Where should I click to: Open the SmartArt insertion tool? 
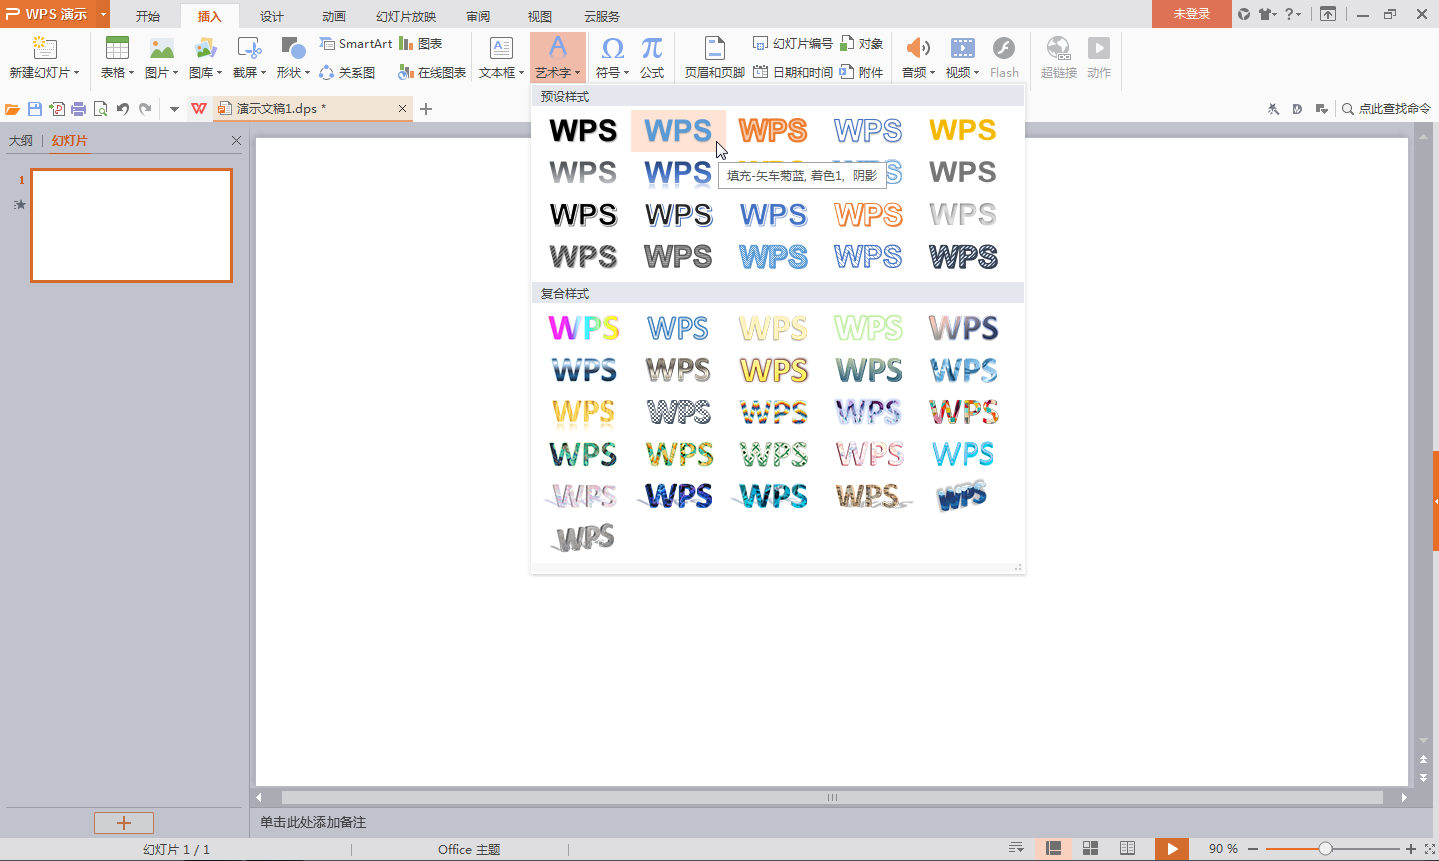(x=355, y=43)
